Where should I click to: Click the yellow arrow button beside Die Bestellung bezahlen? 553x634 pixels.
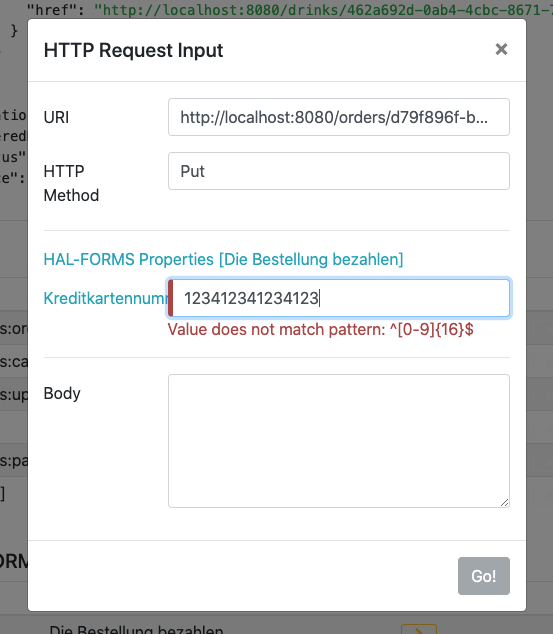coord(419,629)
